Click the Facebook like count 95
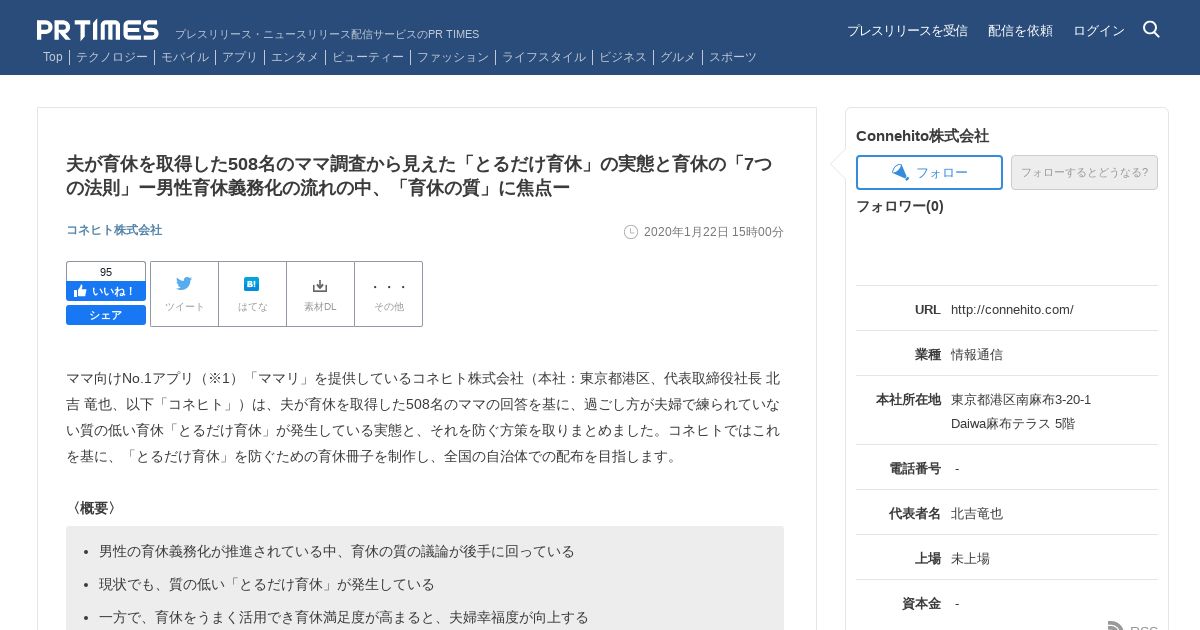 tap(106, 272)
